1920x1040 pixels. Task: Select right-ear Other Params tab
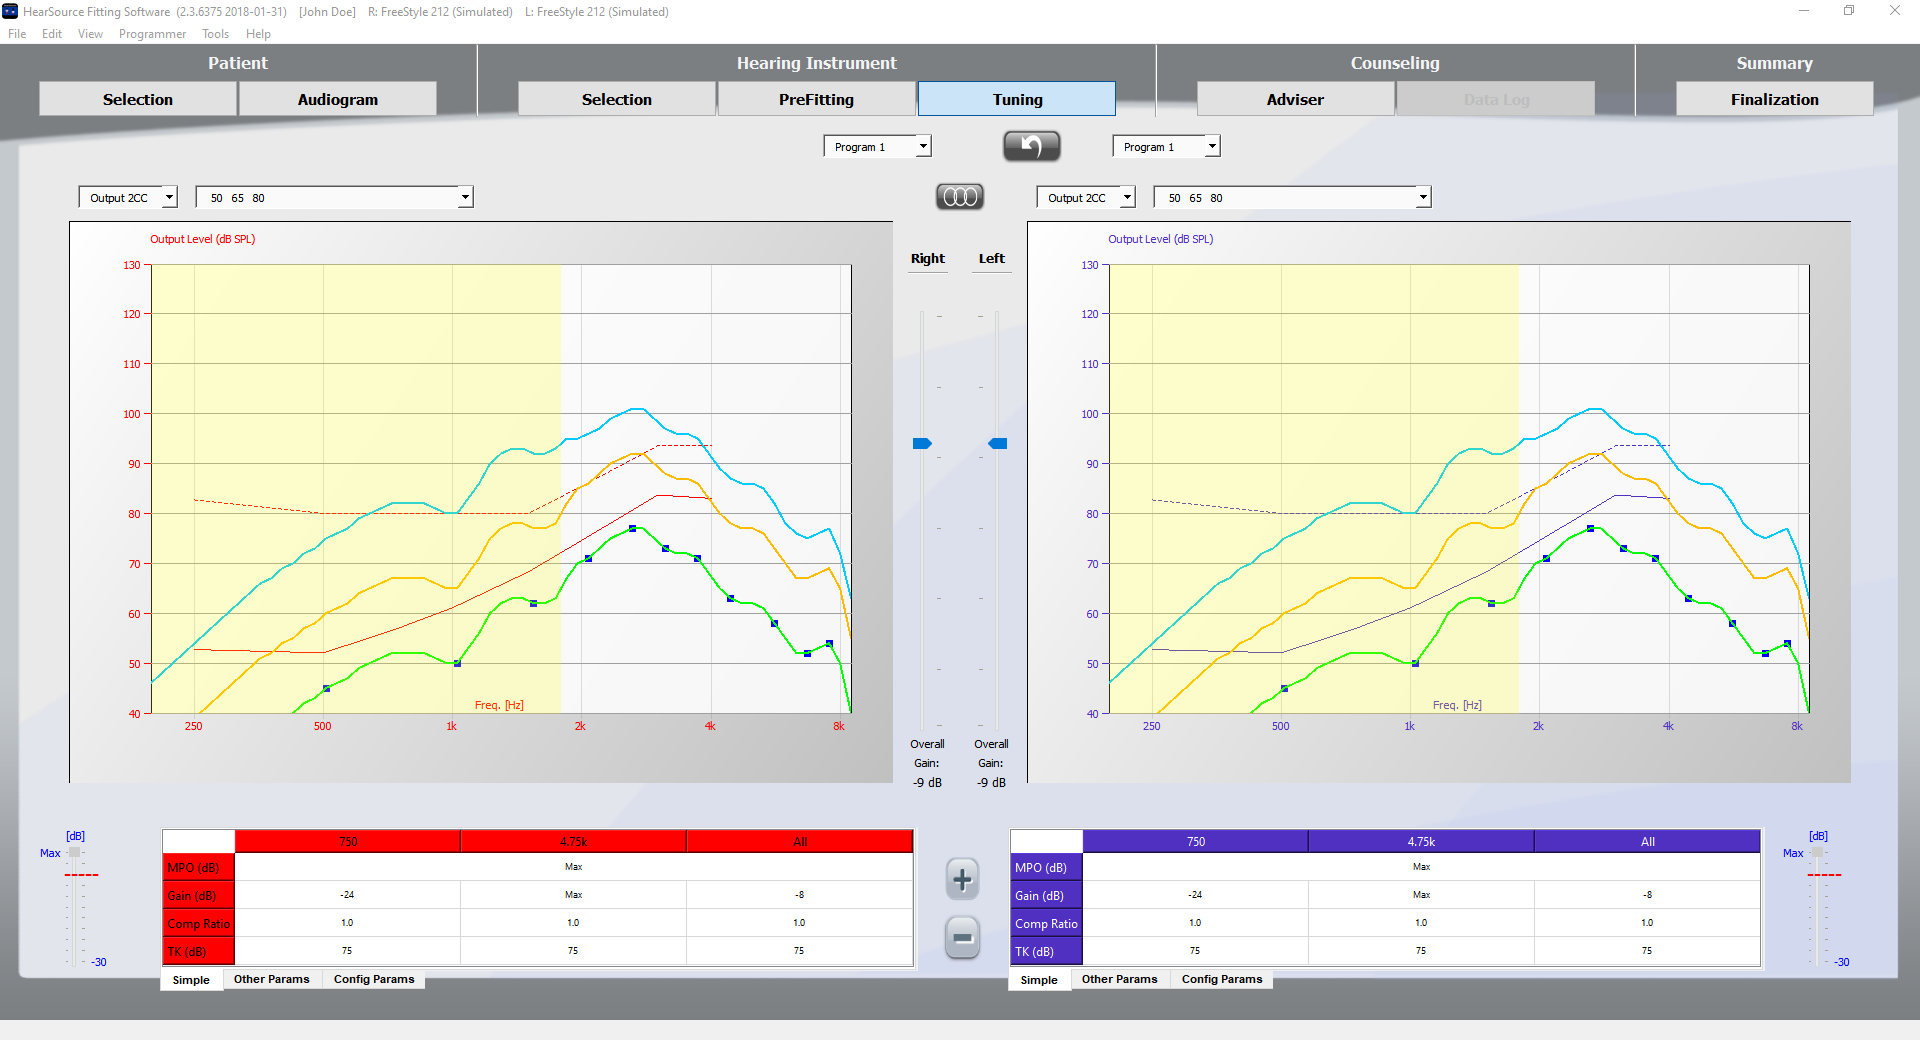(x=272, y=979)
